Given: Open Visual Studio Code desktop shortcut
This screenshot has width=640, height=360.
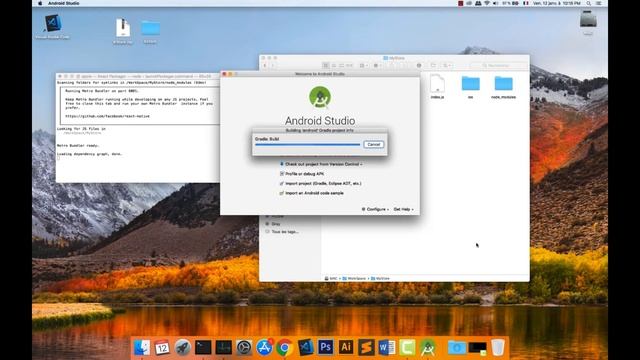Looking at the screenshot, I should tap(53, 27).
